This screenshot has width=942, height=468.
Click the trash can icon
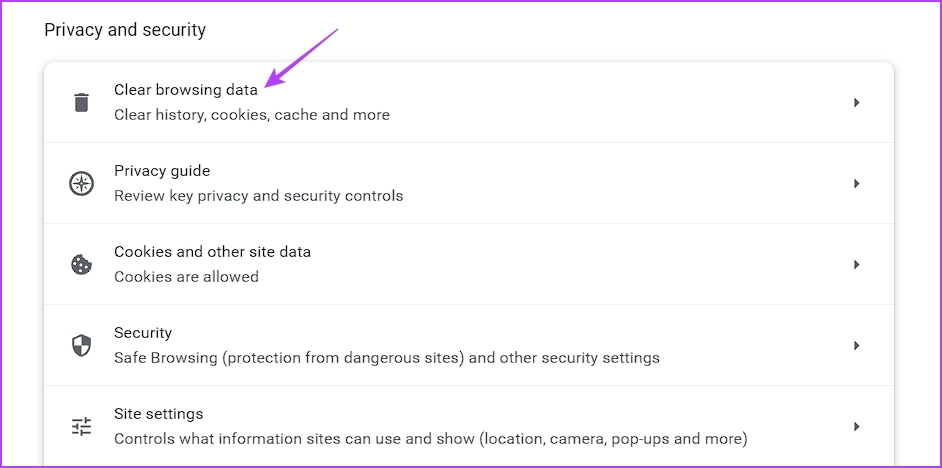pos(81,102)
